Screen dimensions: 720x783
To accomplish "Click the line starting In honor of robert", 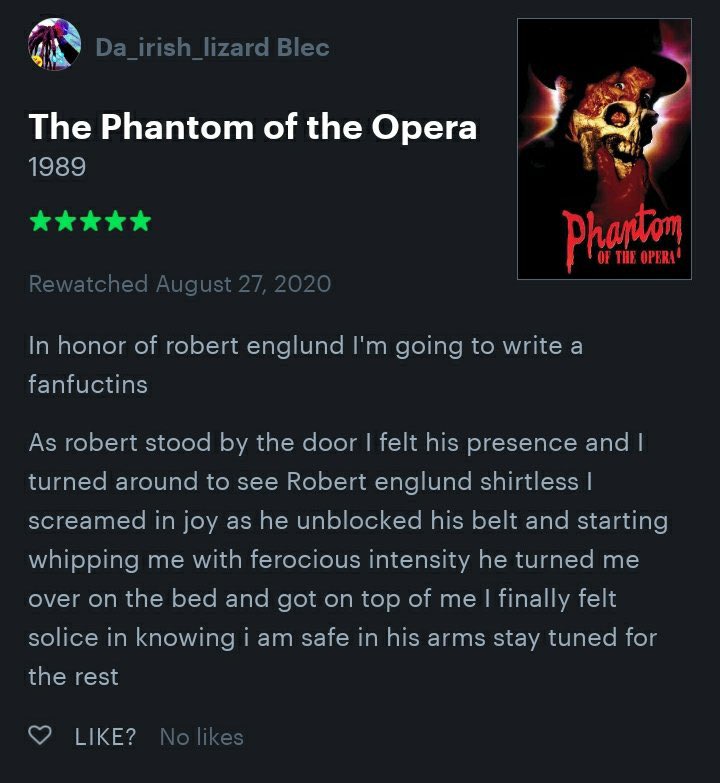I will click(x=305, y=346).
